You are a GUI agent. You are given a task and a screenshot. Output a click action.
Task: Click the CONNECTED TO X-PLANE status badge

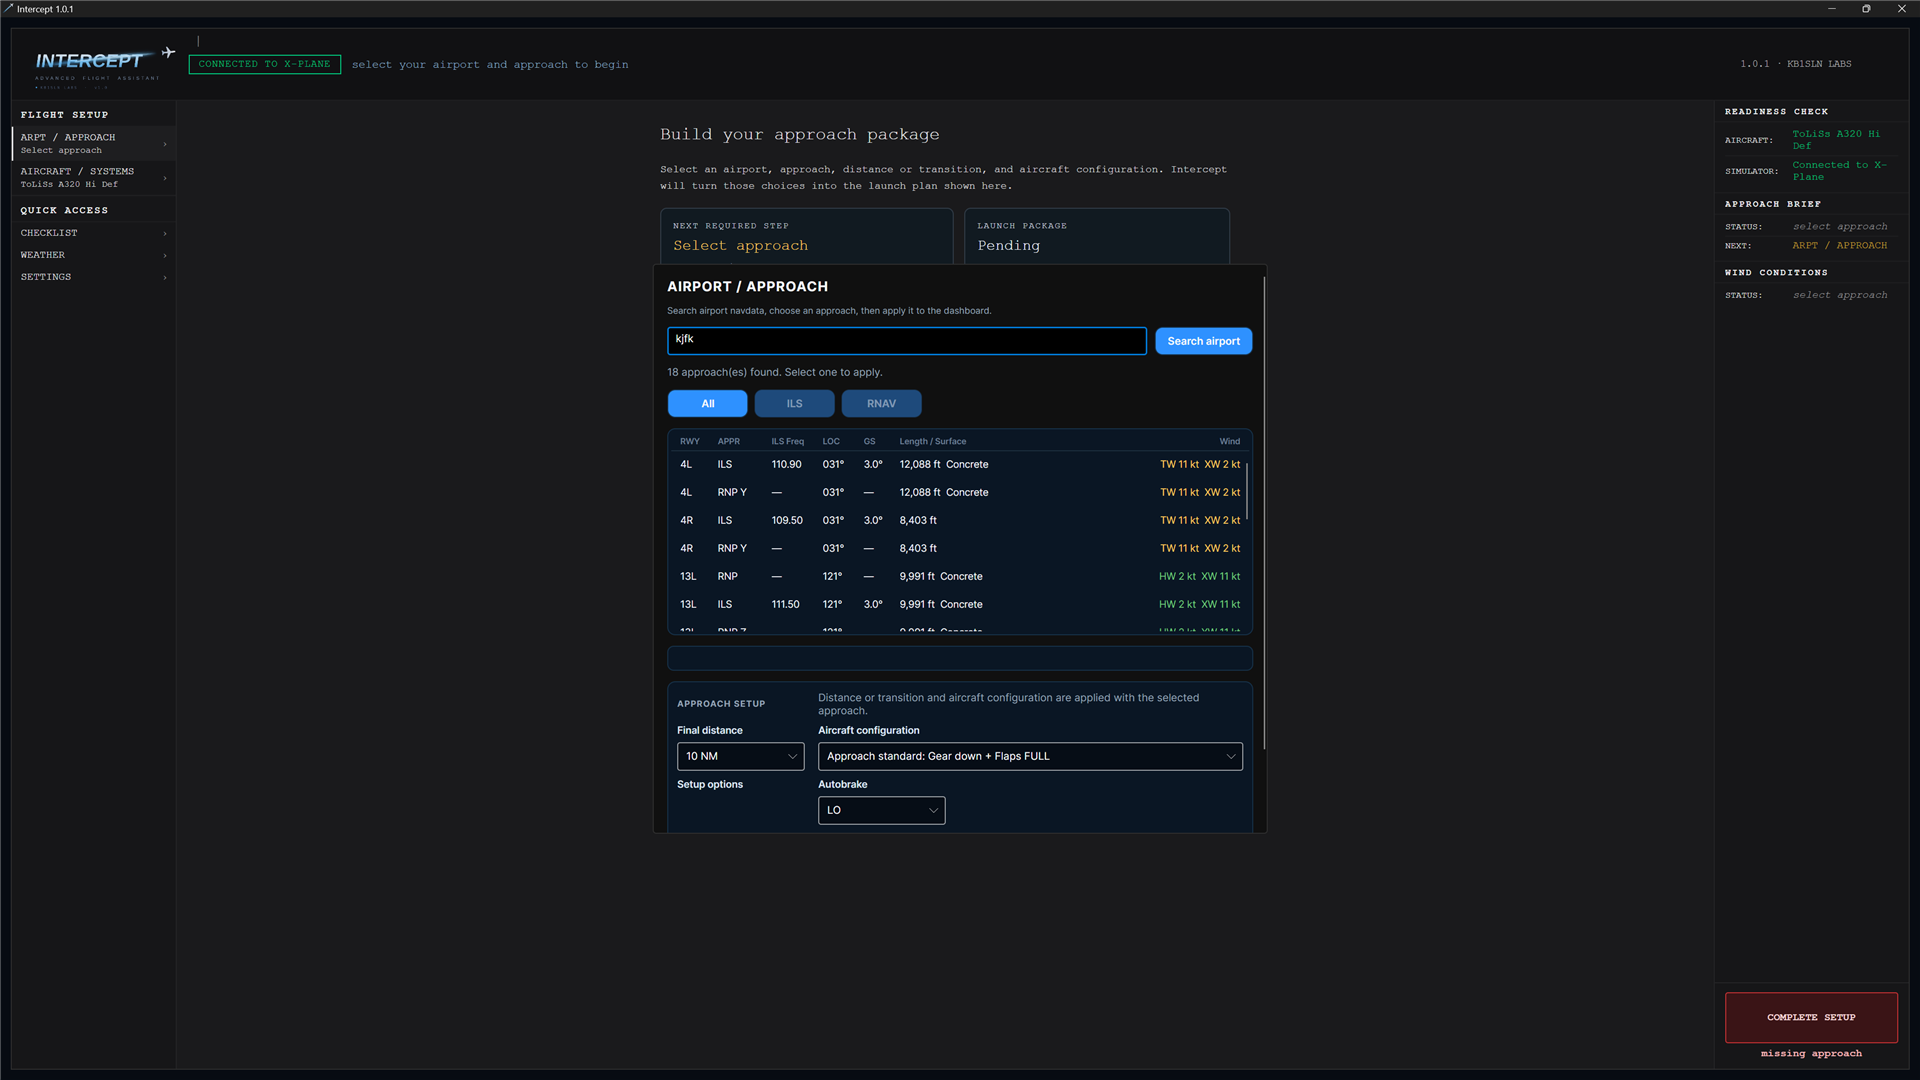264,64
